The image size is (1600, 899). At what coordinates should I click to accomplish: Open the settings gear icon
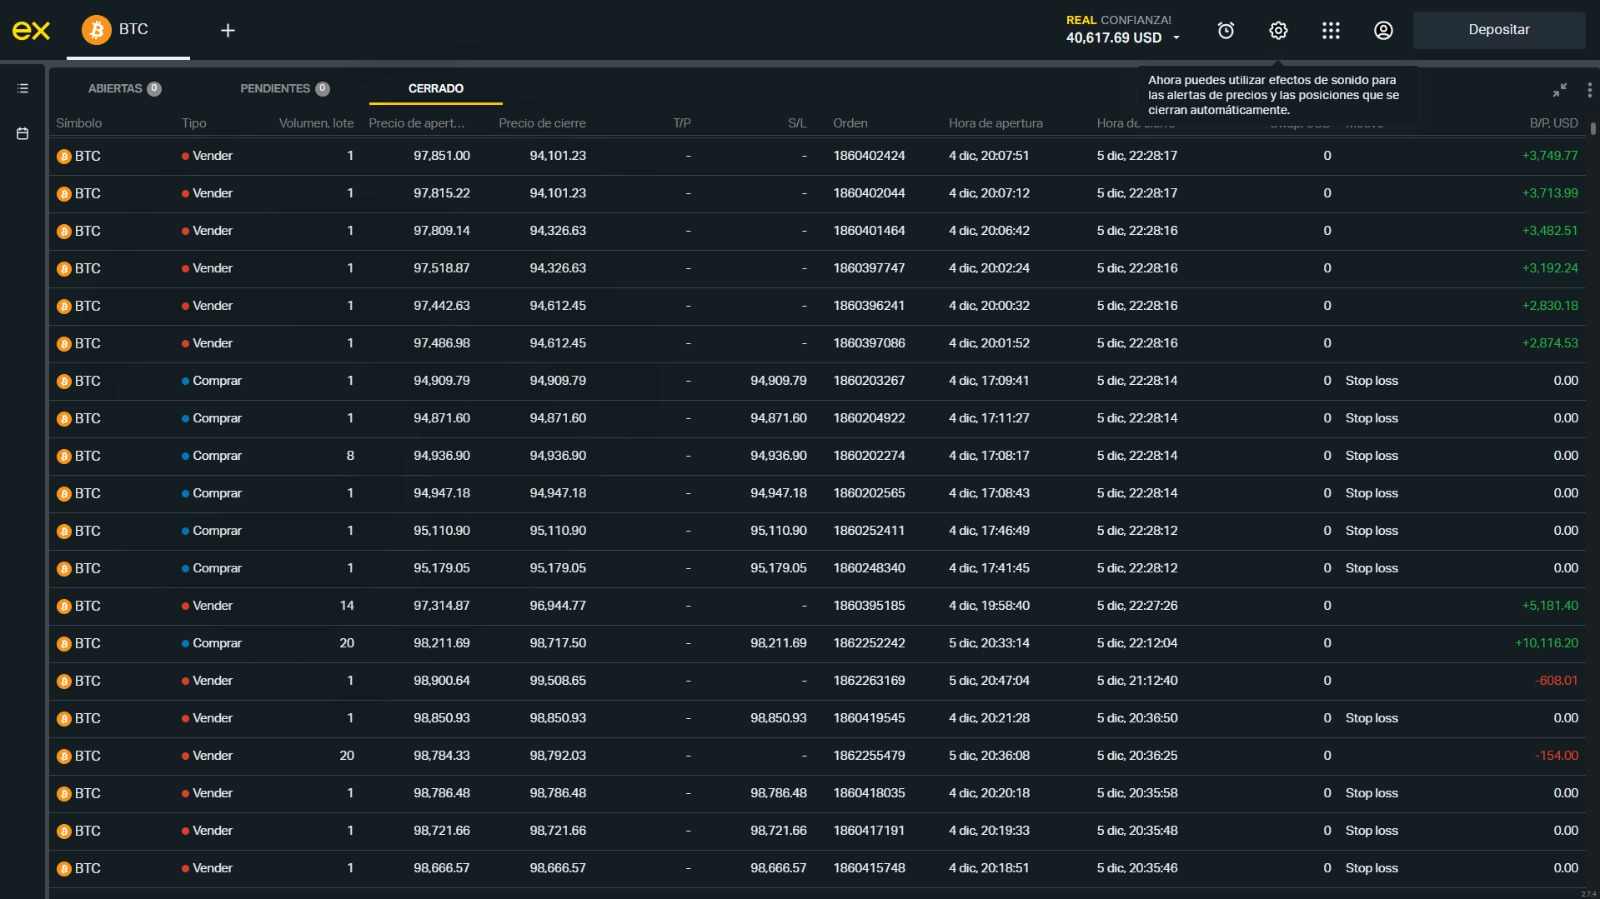pos(1278,31)
